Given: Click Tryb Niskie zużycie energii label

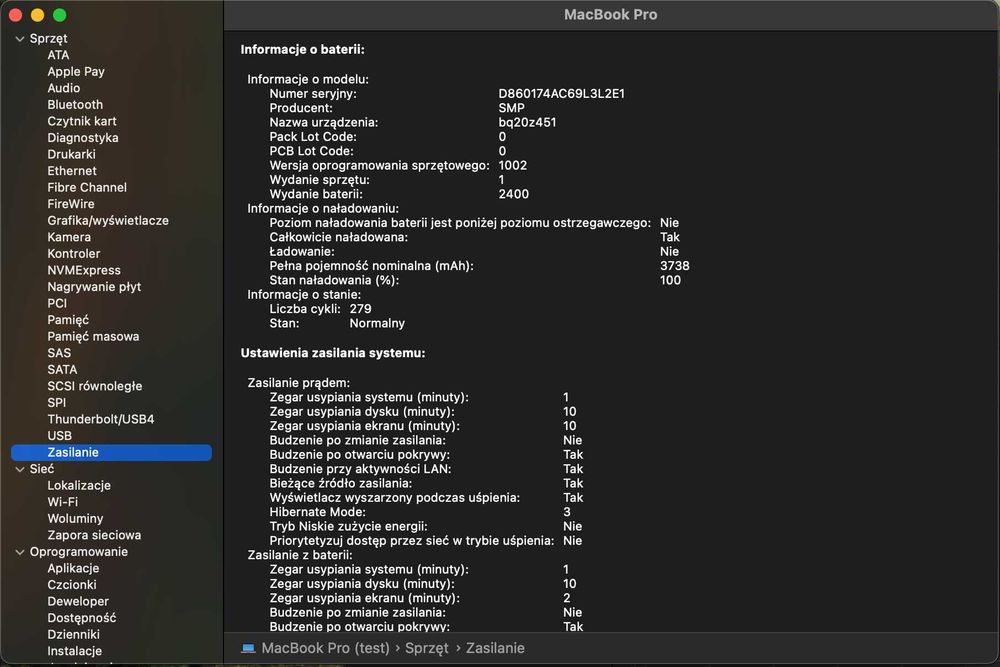Looking at the screenshot, I should coord(348,527).
